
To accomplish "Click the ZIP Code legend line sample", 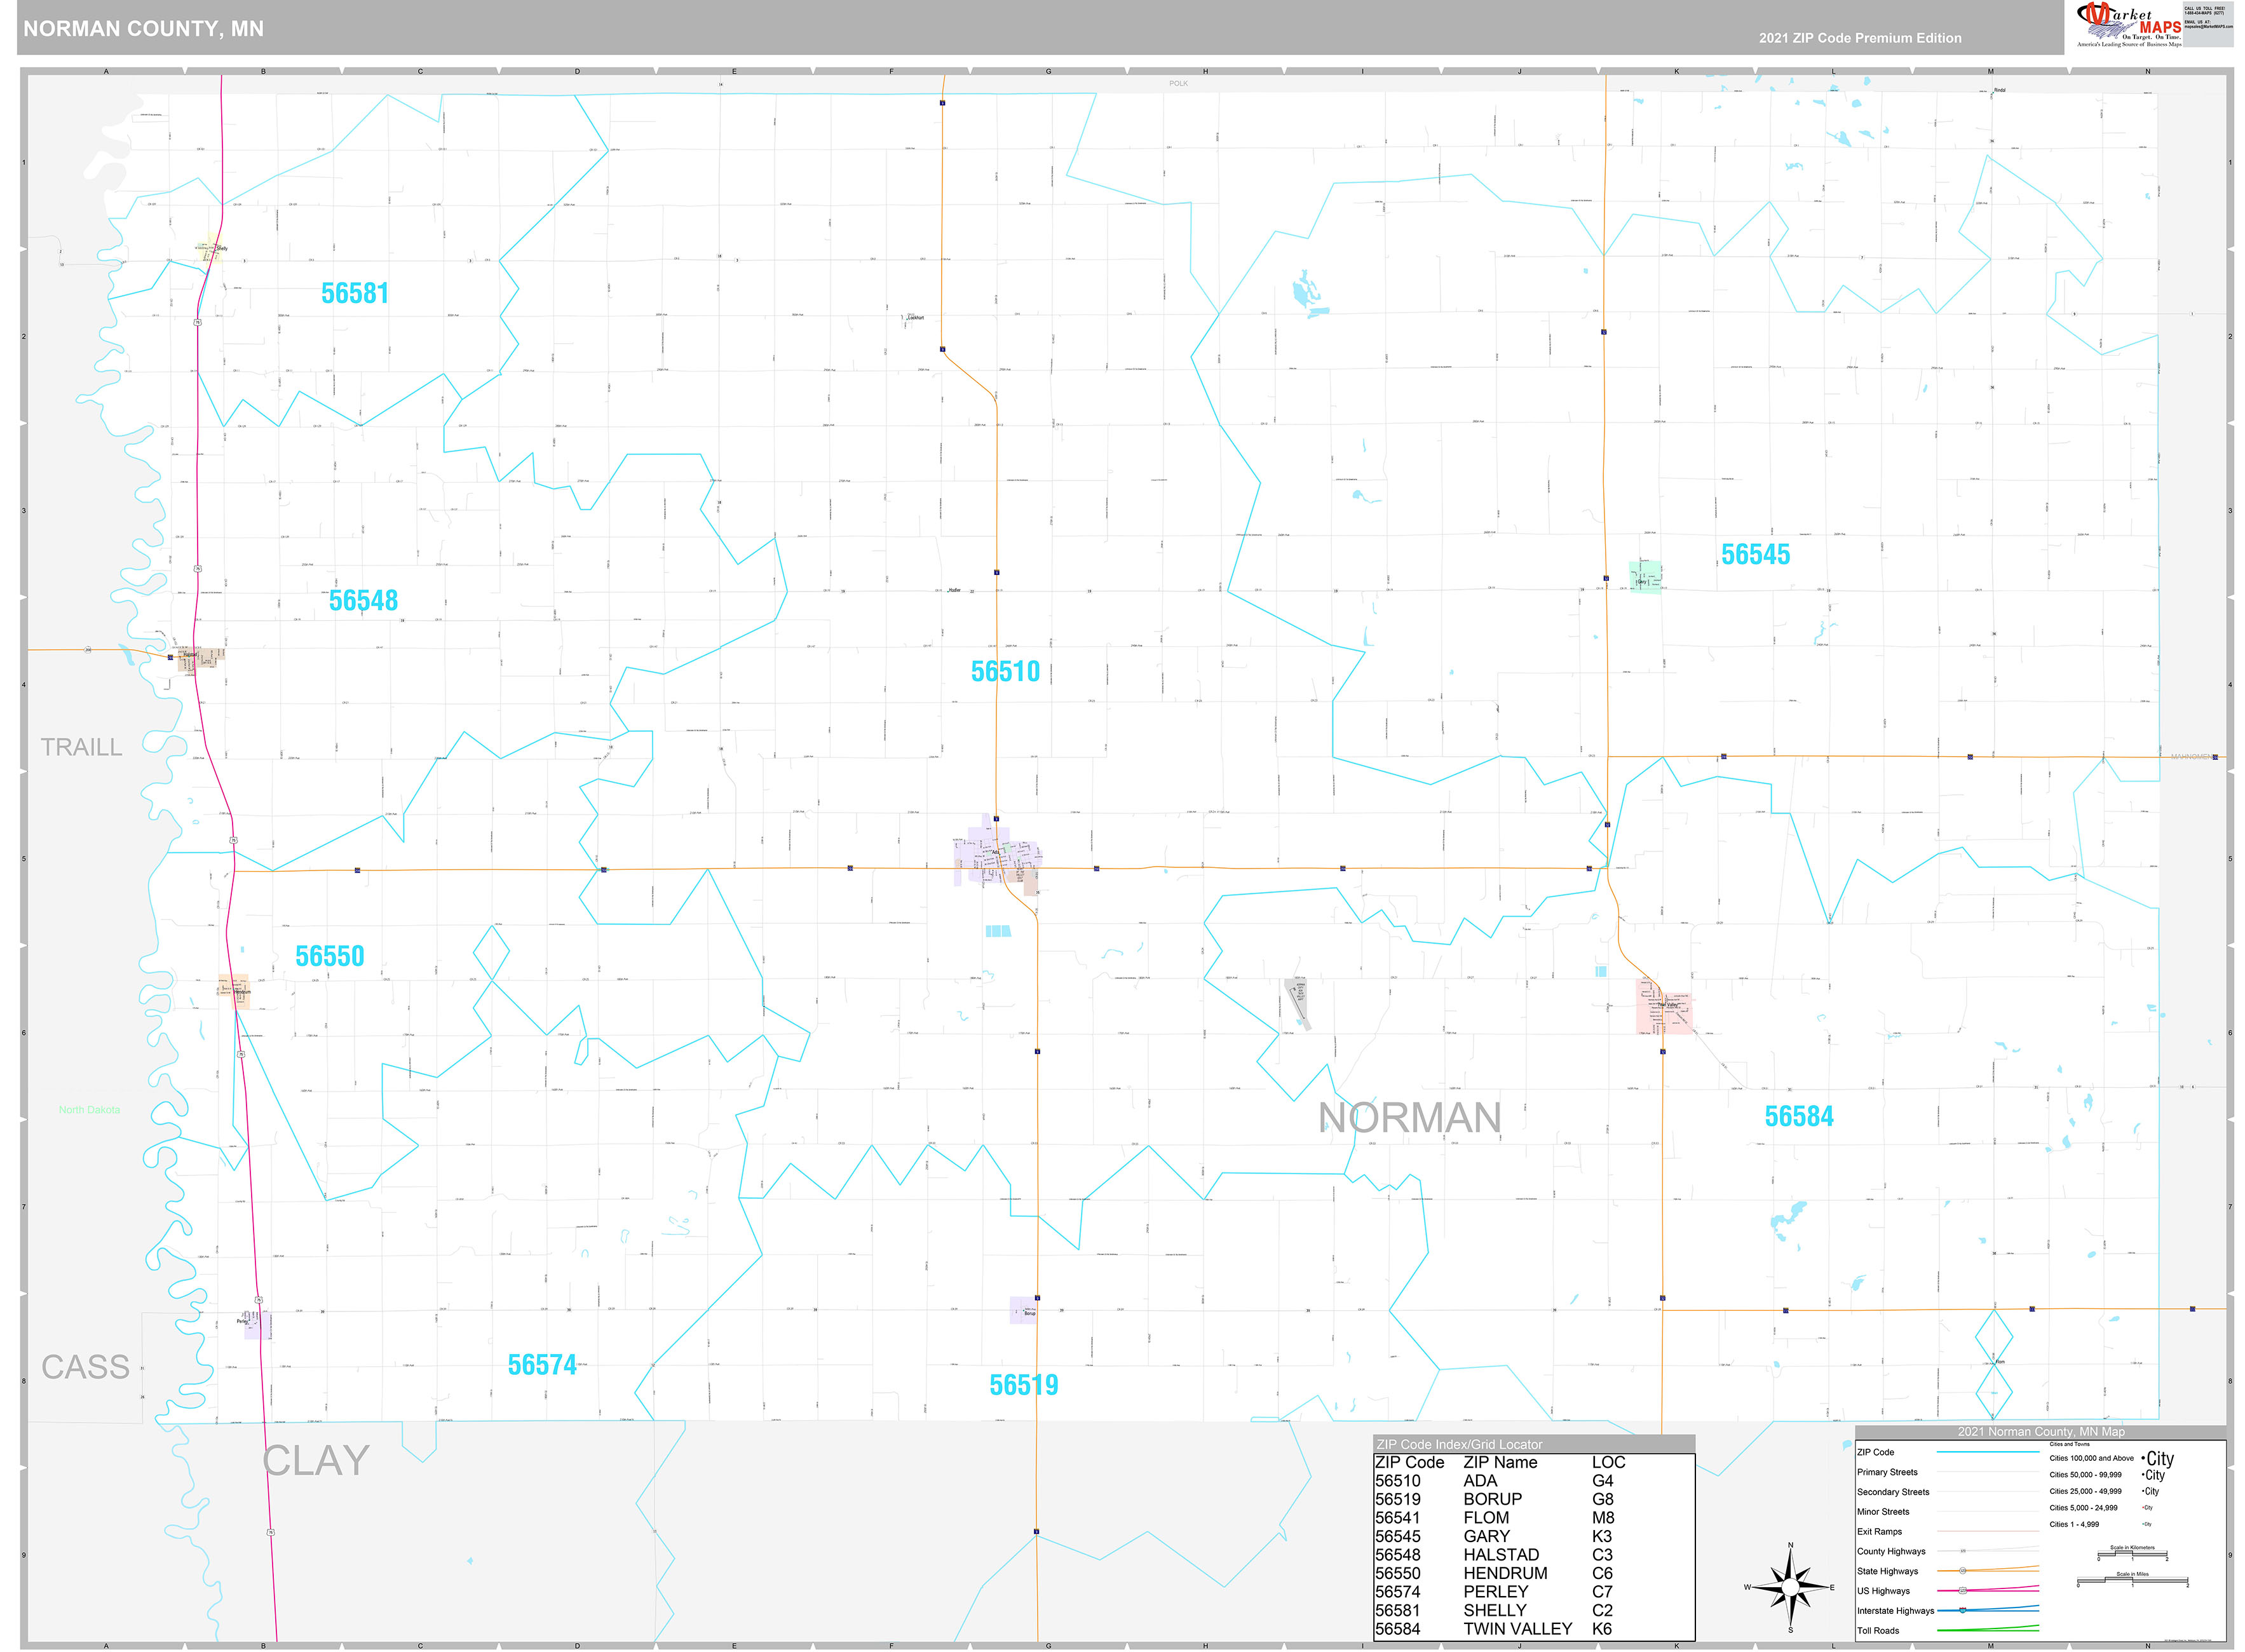I will (x=1988, y=1452).
